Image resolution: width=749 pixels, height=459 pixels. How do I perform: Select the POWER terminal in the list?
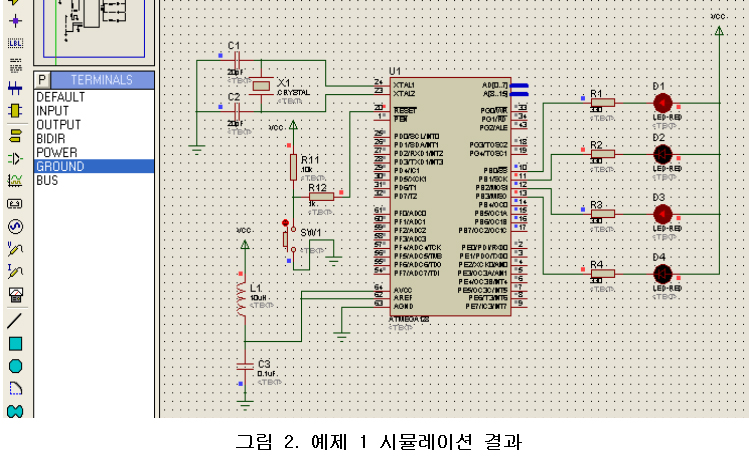coord(57,153)
